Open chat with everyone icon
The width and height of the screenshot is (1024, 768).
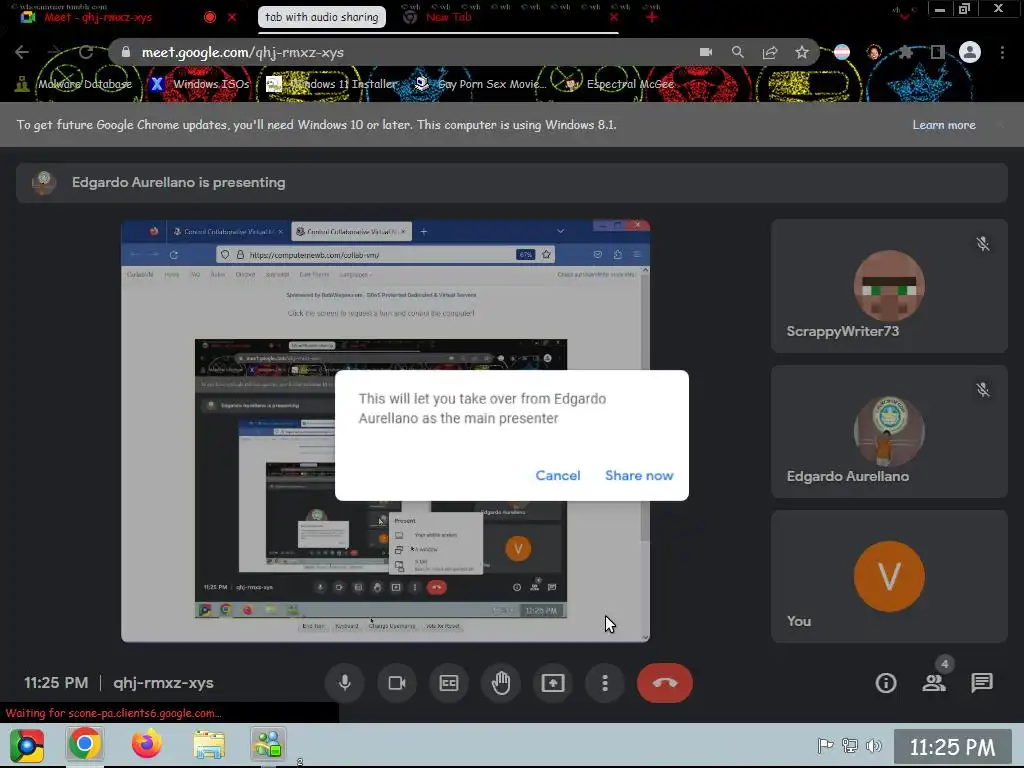[982, 683]
